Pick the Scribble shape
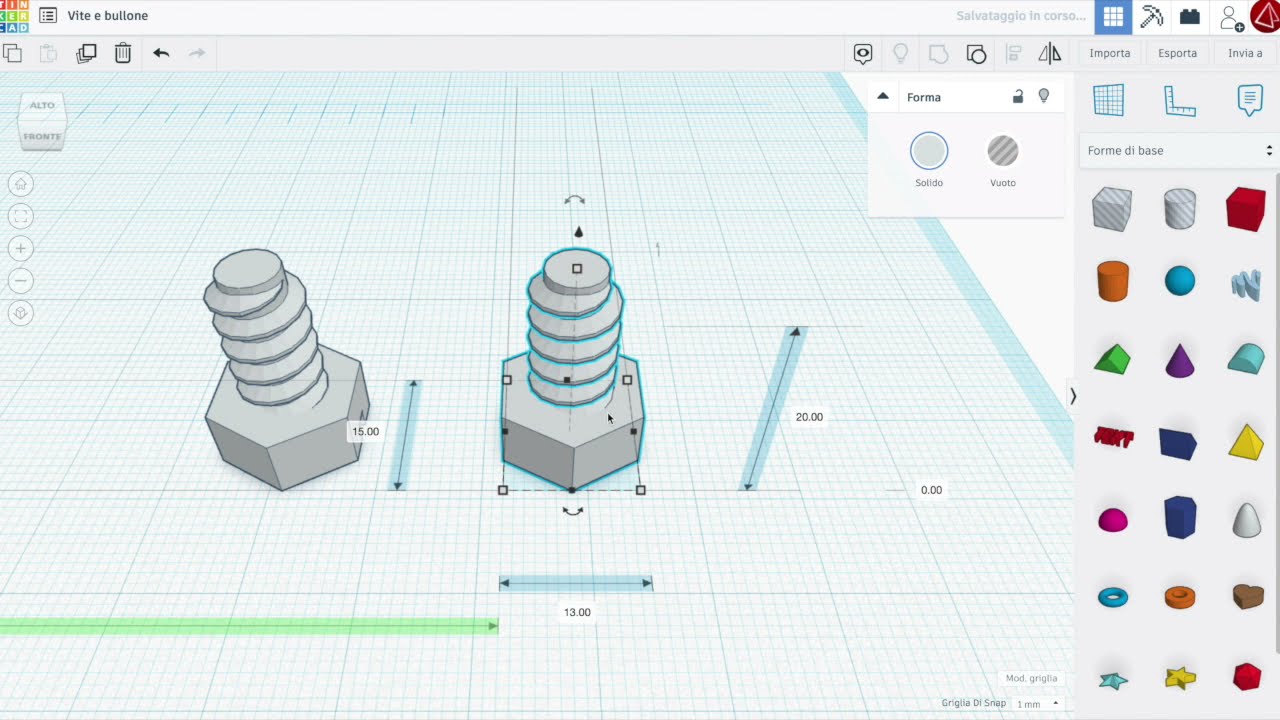This screenshot has height=720, width=1280. click(x=1246, y=284)
